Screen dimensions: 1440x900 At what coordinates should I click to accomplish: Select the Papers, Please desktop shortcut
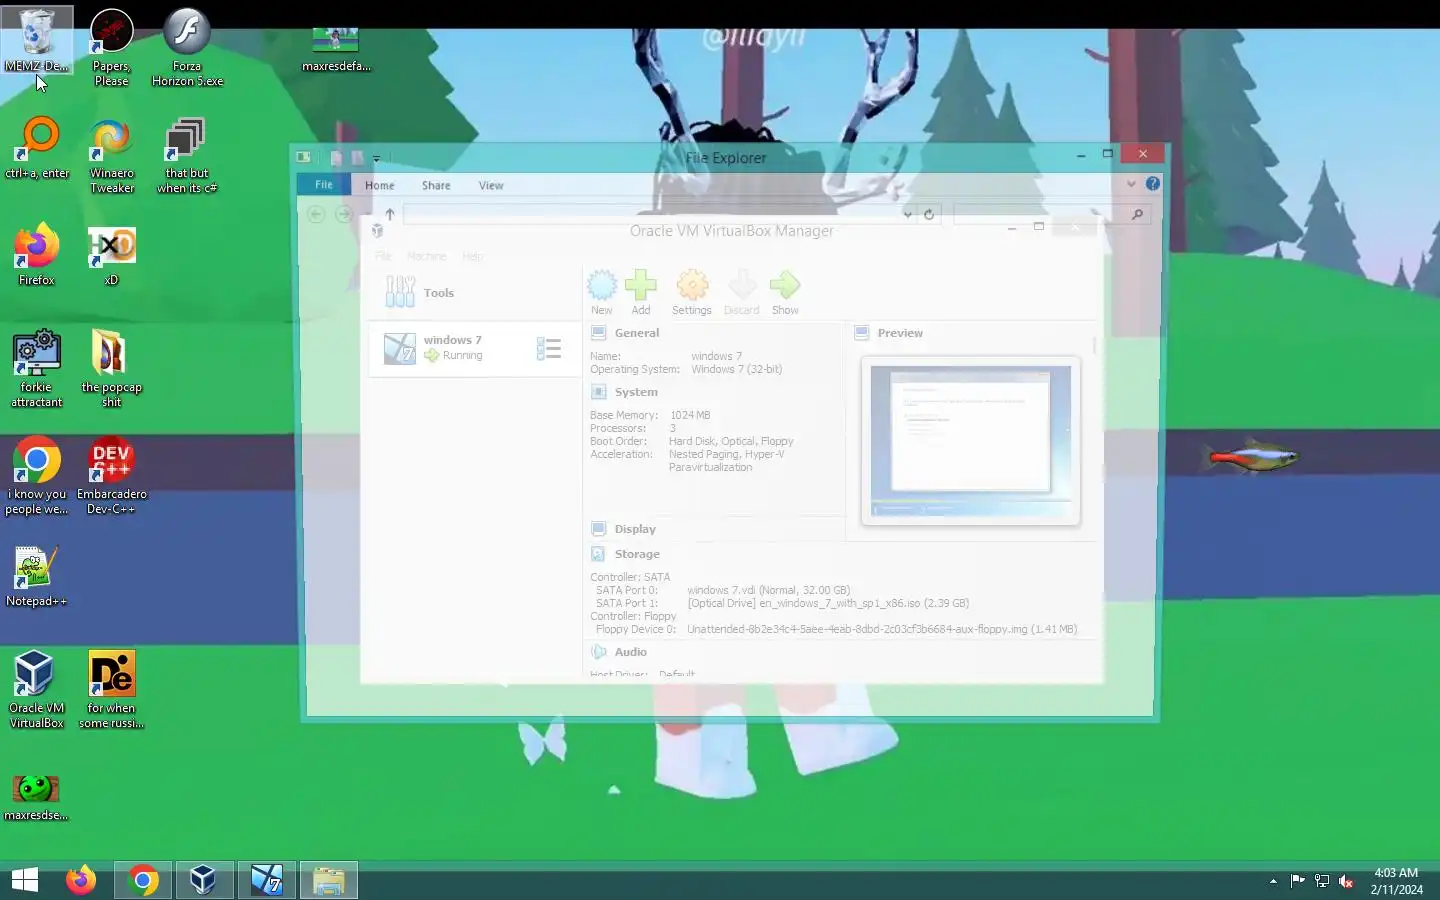click(111, 47)
